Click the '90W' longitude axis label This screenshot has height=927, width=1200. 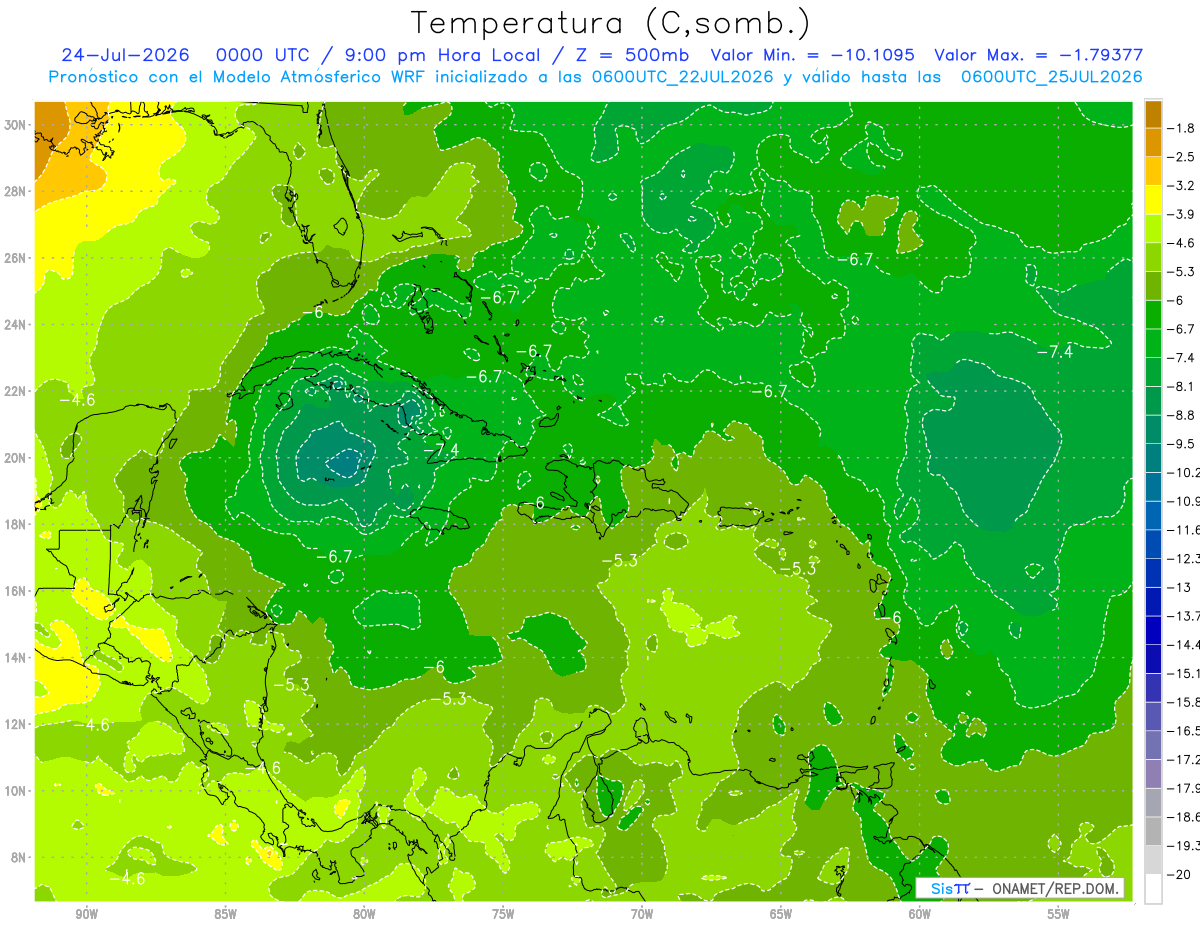click(86, 914)
